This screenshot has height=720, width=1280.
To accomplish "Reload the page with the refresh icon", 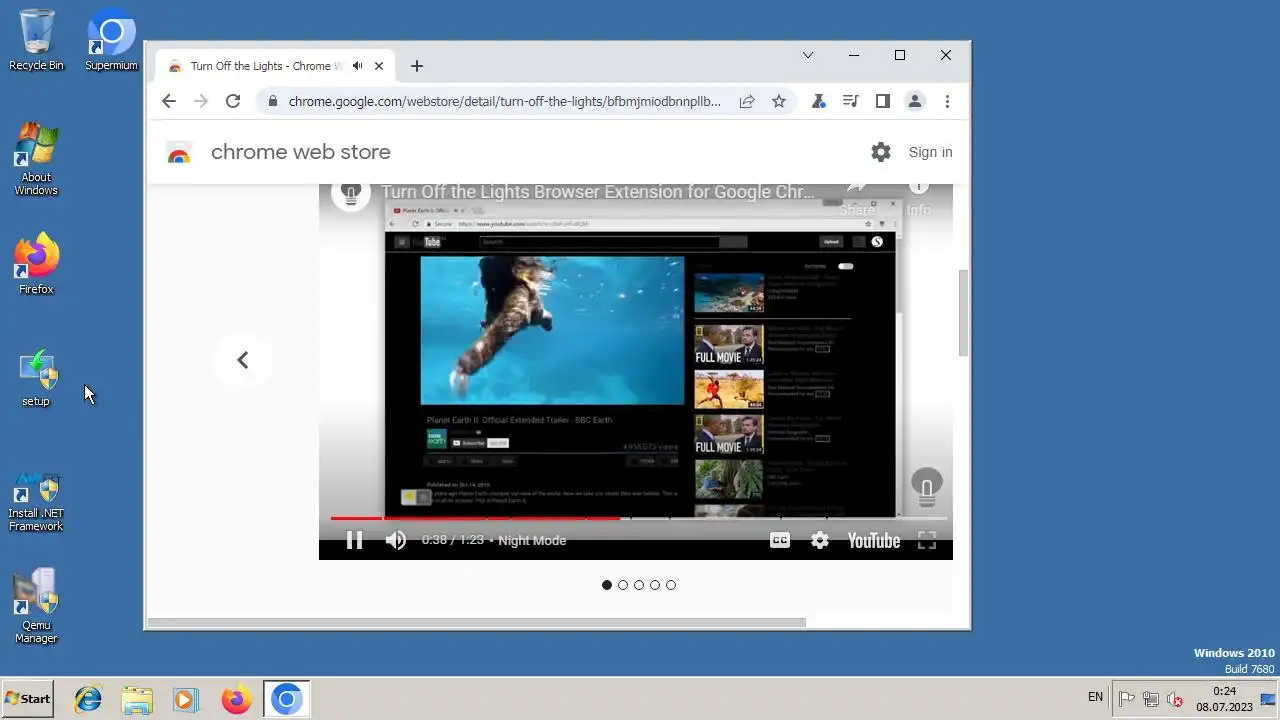I will pyautogui.click(x=233, y=101).
